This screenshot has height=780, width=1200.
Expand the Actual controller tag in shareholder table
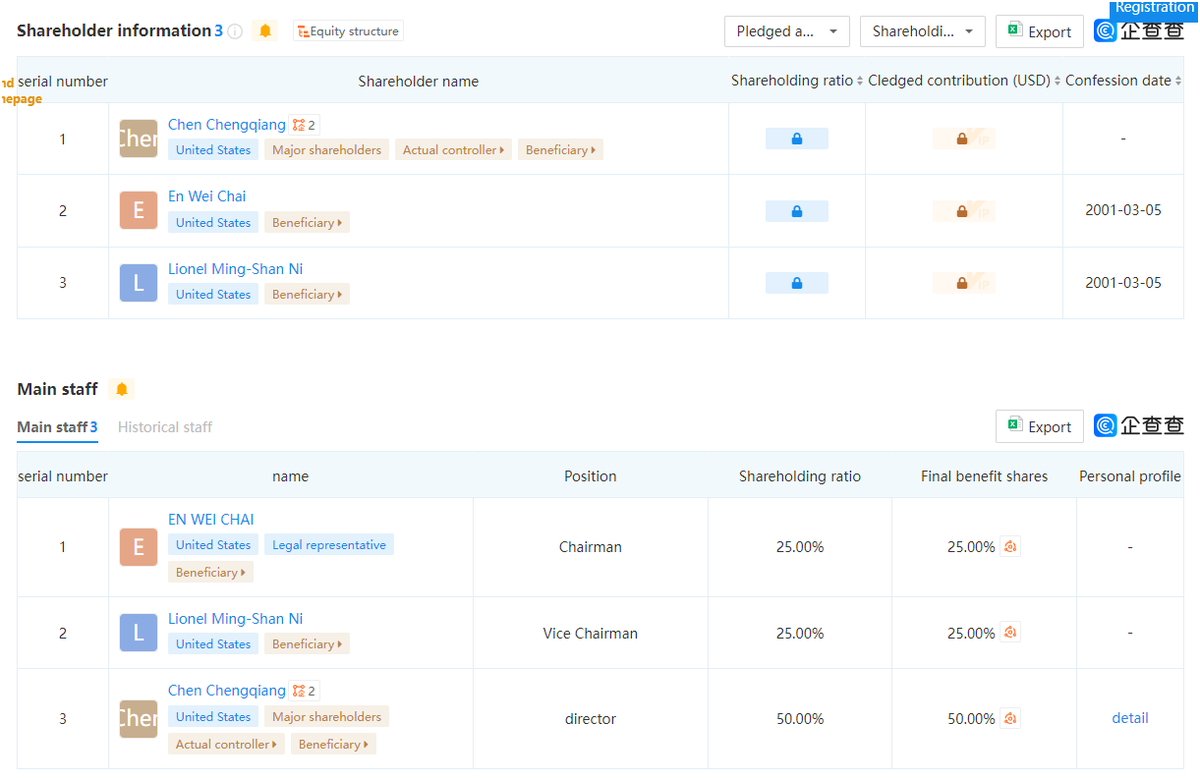click(x=454, y=150)
